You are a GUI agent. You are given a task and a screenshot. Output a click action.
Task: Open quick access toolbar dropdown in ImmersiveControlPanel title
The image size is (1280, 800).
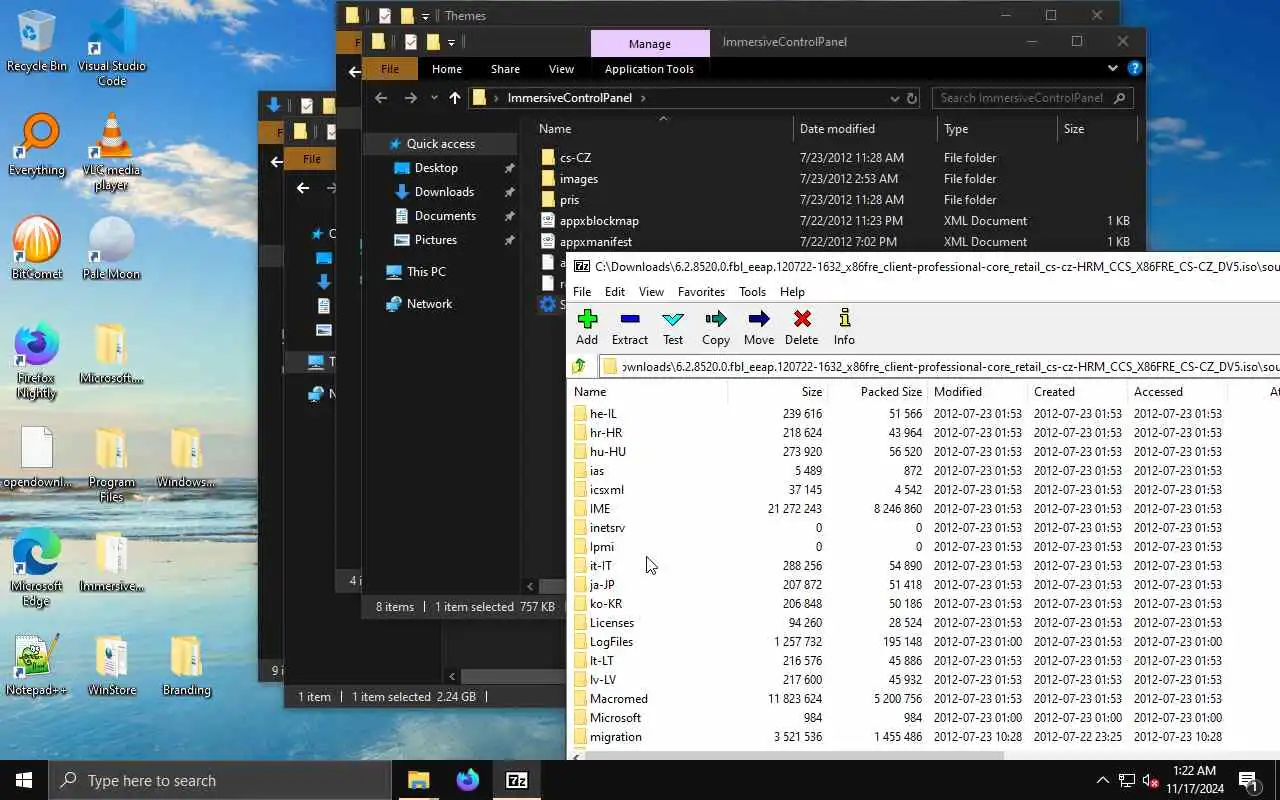[x=451, y=43]
